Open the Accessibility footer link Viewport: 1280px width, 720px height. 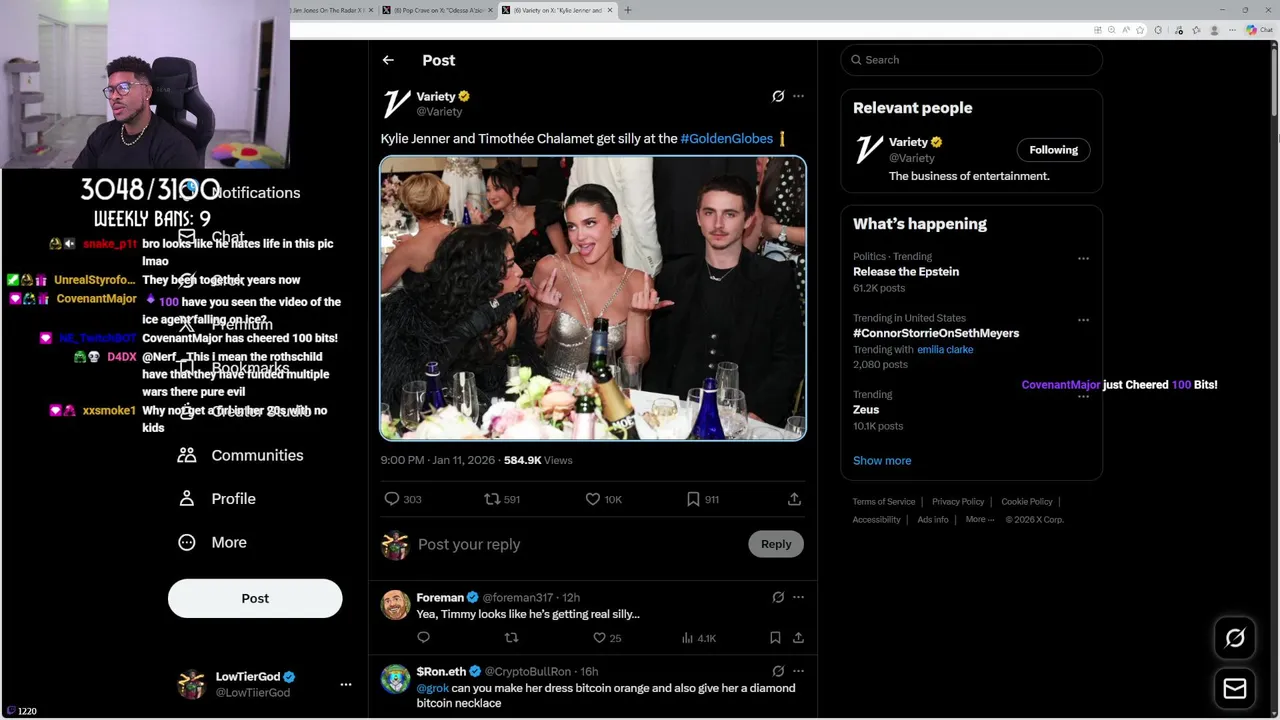point(877,520)
